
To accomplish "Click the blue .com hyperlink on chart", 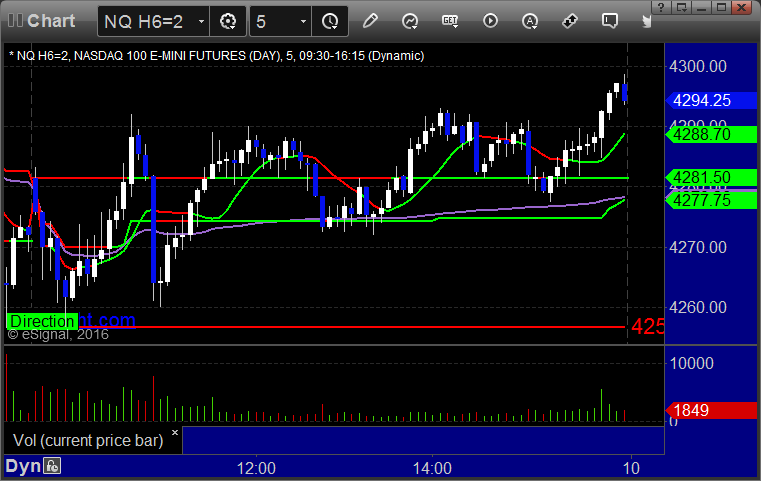I will coord(107,320).
